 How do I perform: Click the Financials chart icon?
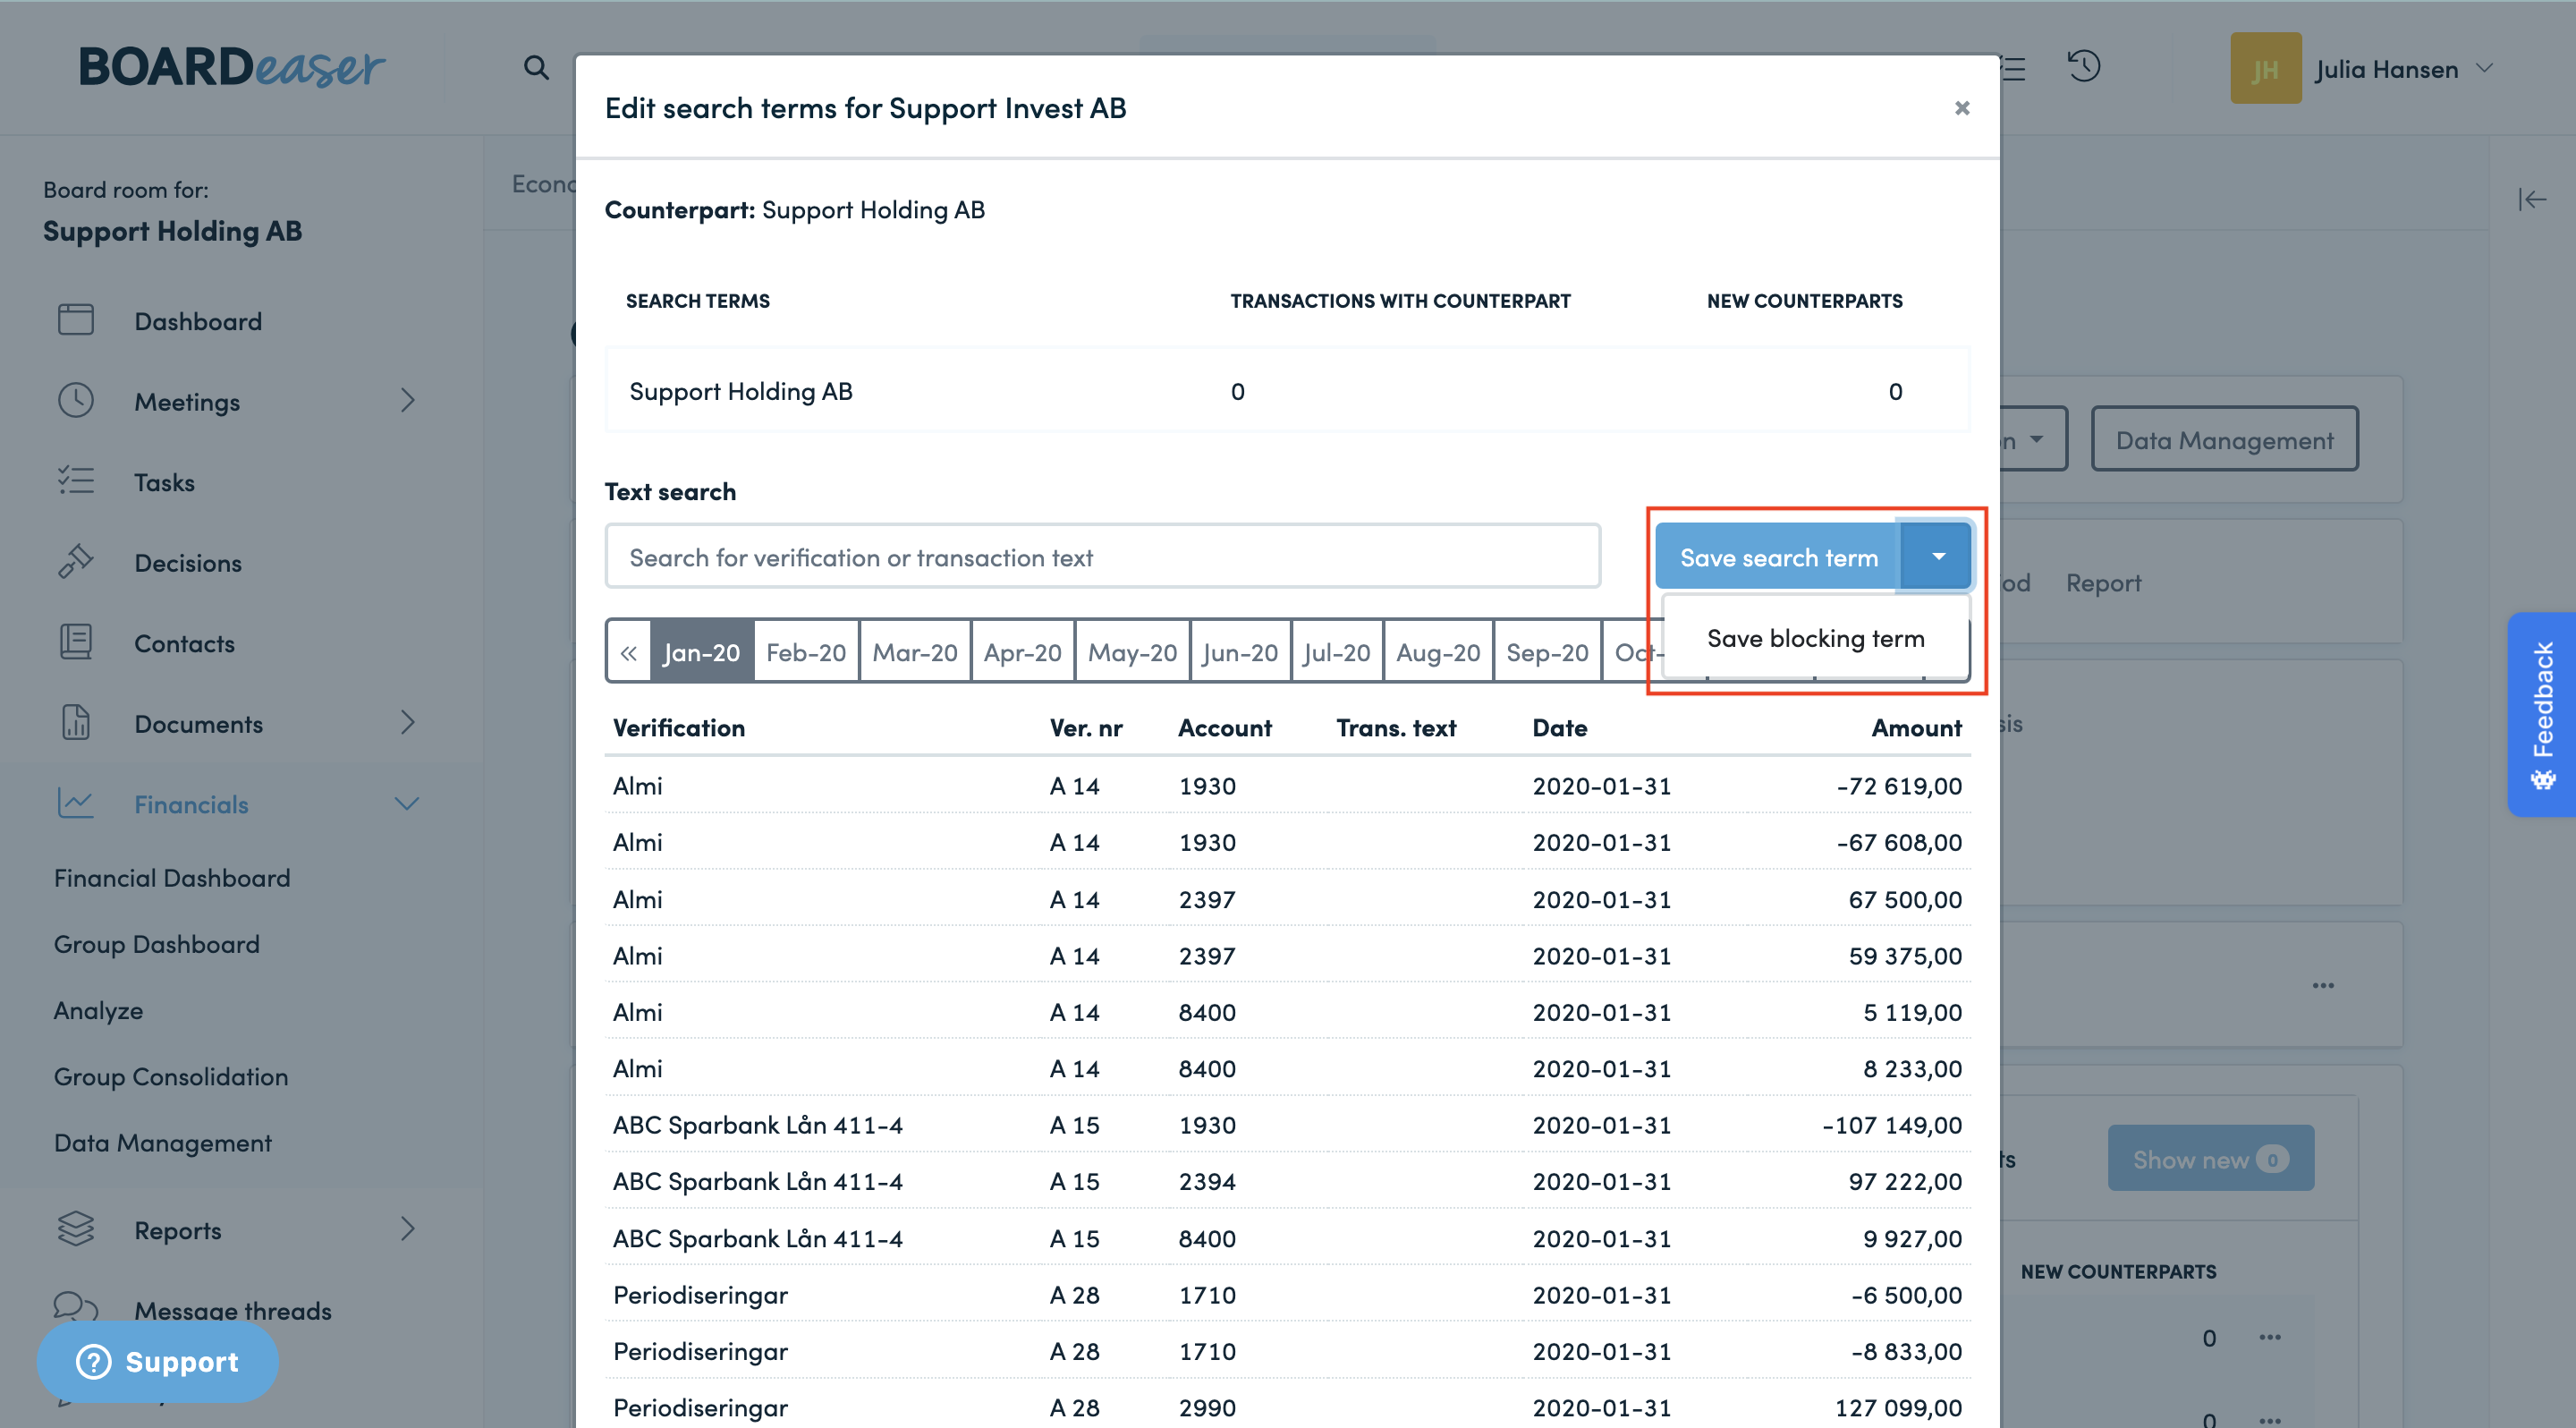pyautogui.click(x=75, y=803)
